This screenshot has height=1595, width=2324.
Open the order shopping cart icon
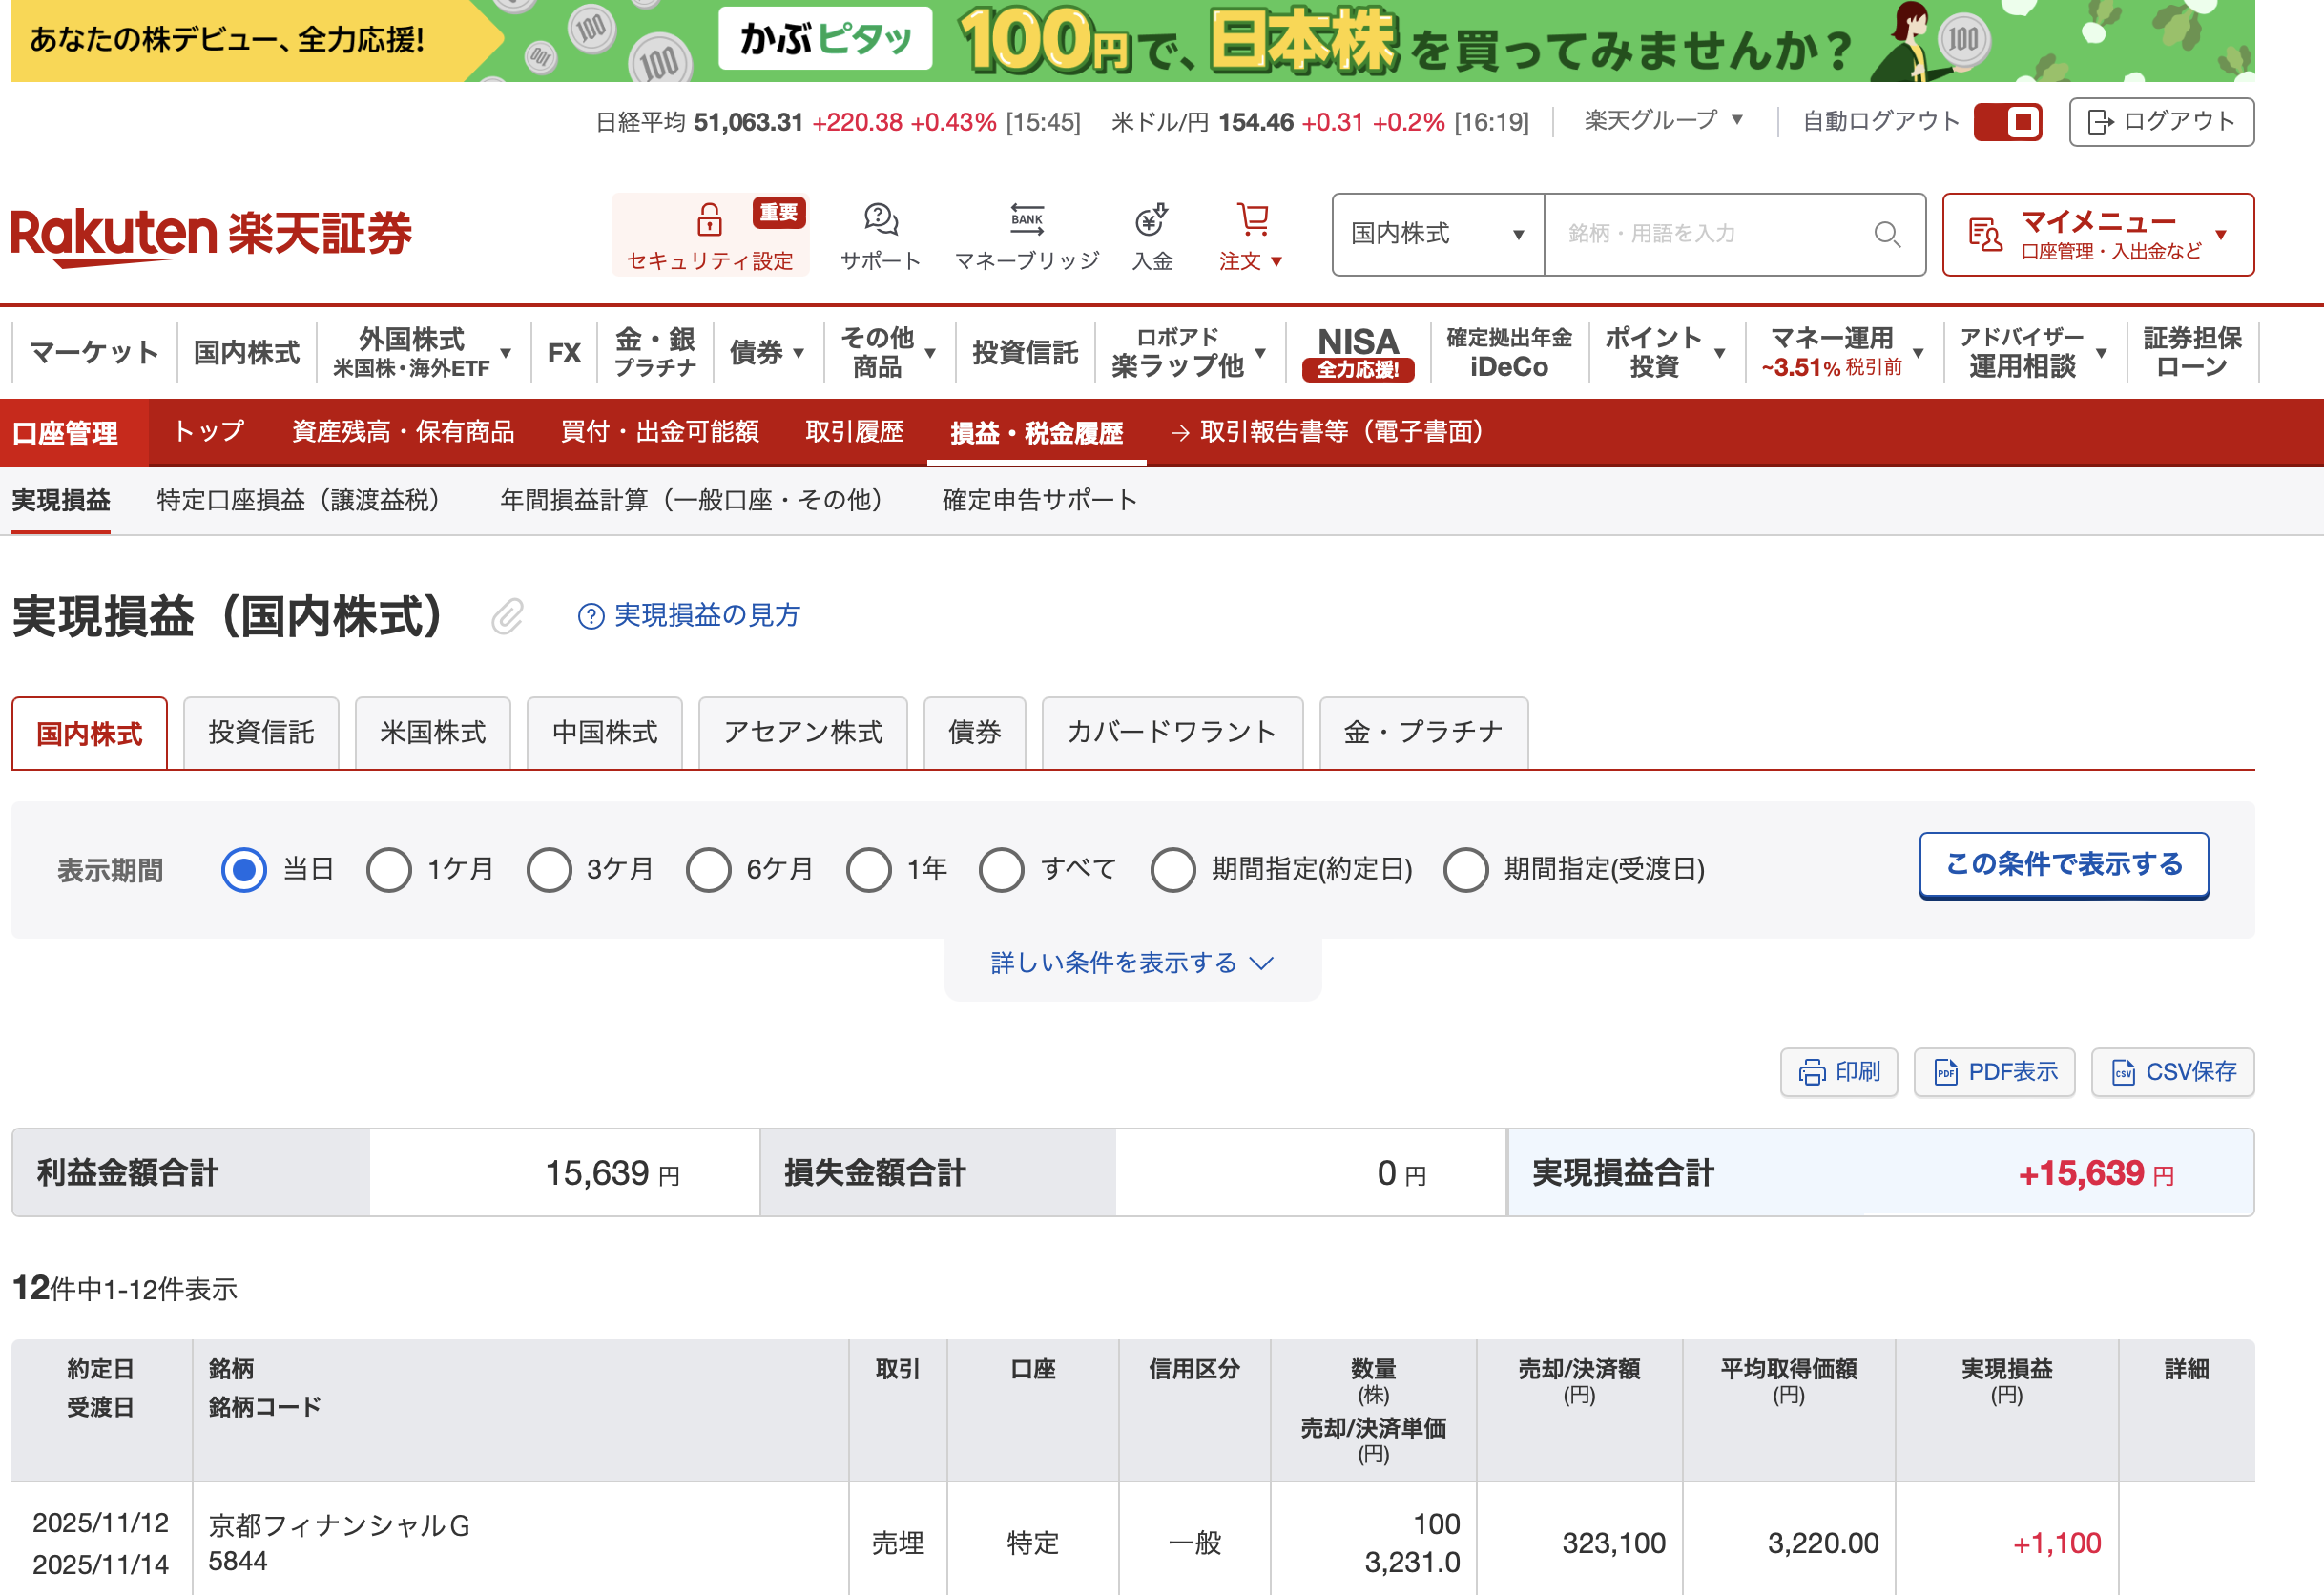1251,219
